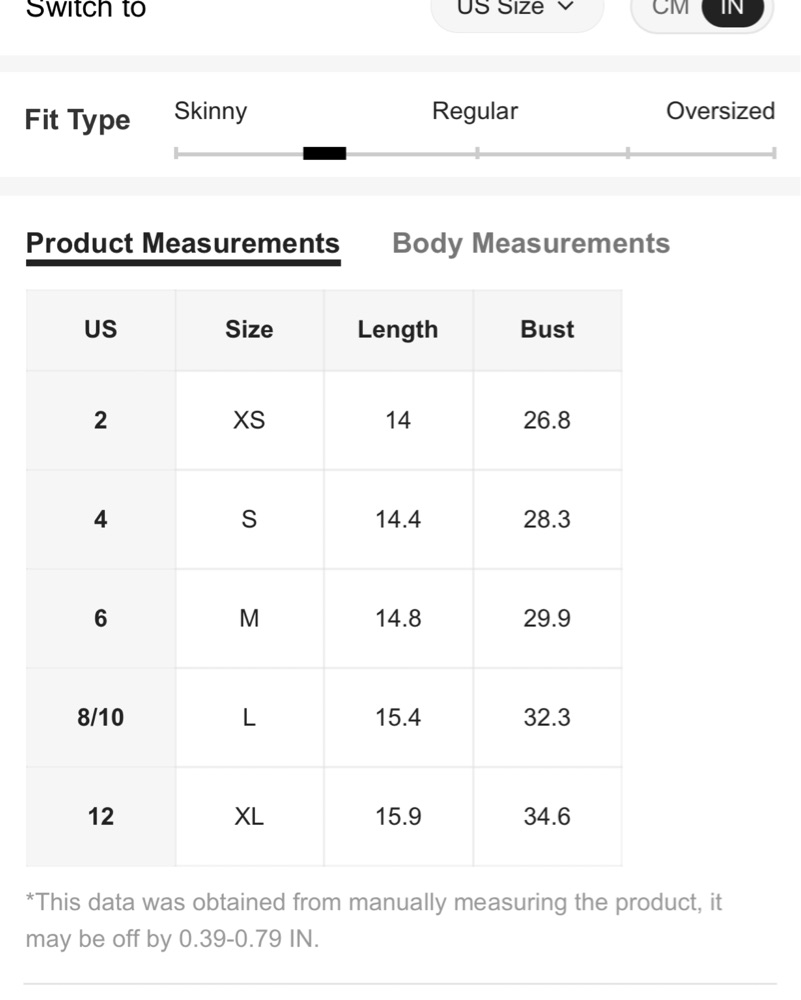
Task: Click the US column header
Action: click(101, 330)
